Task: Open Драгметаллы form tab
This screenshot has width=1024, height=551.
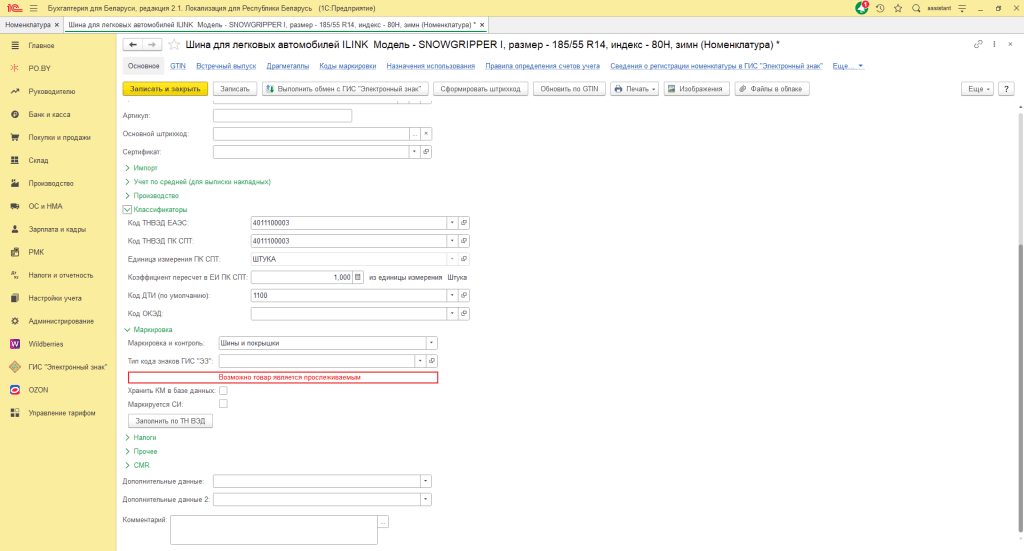Action: [287, 66]
